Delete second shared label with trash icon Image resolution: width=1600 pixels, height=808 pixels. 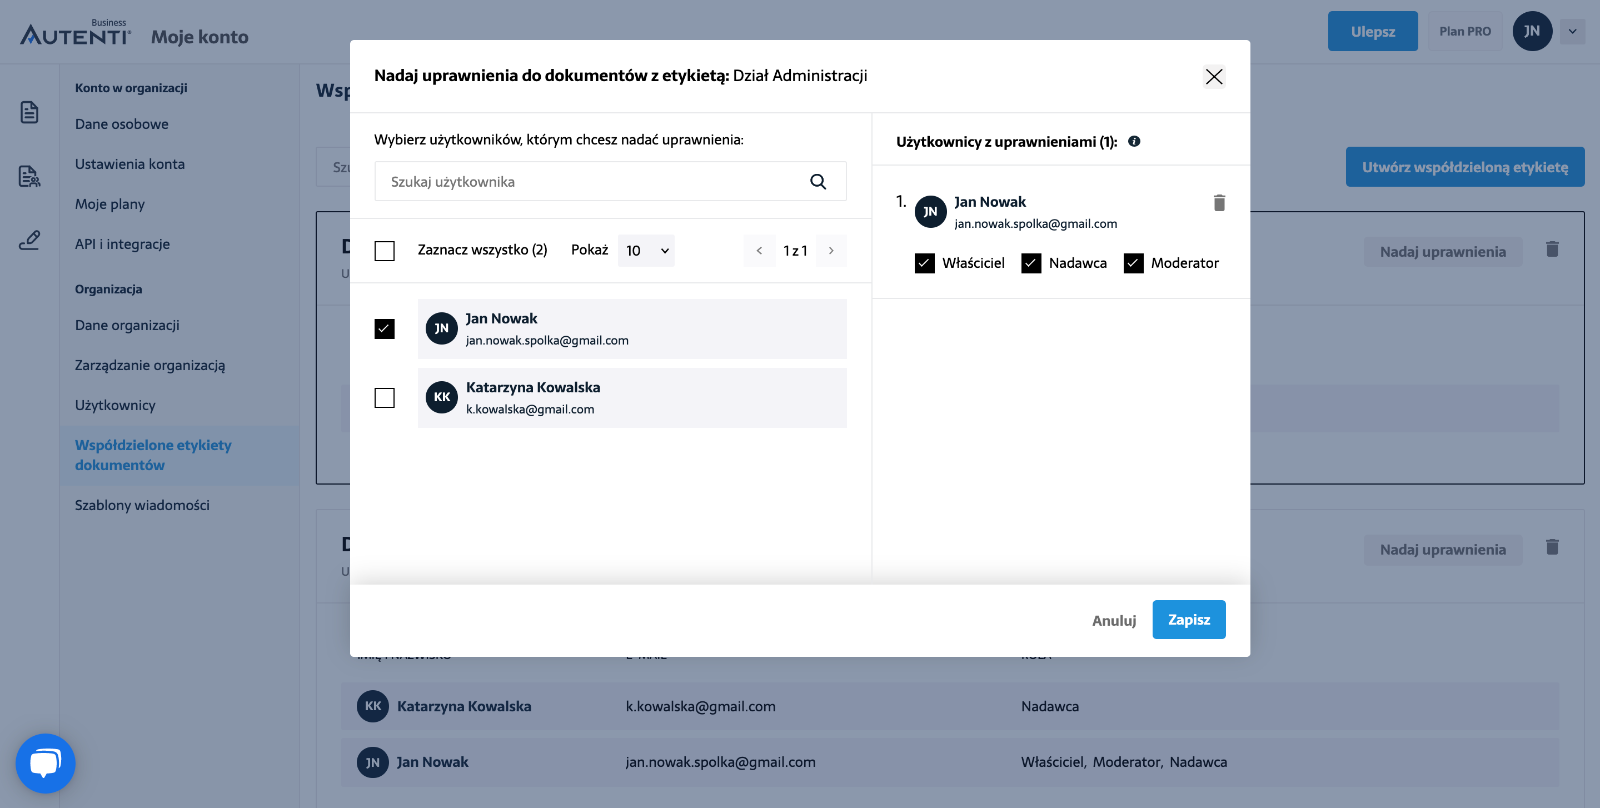click(x=1552, y=547)
